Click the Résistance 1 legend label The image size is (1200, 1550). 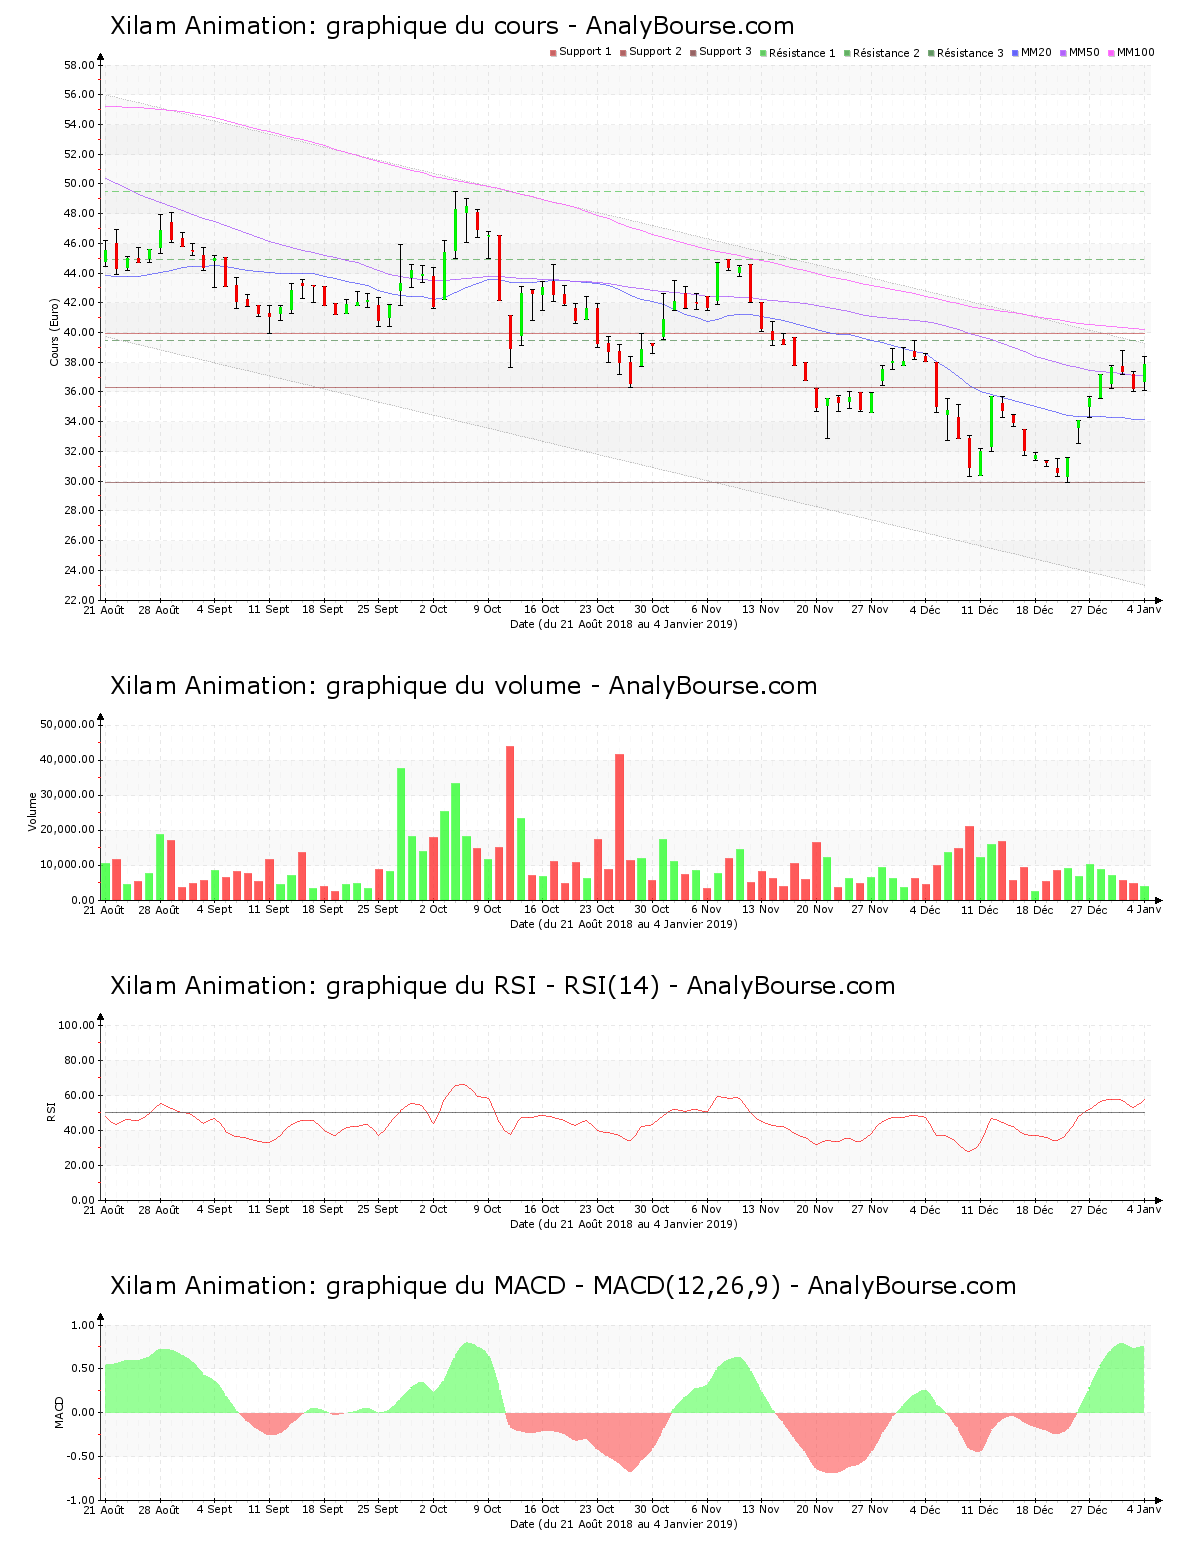click(x=802, y=53)
